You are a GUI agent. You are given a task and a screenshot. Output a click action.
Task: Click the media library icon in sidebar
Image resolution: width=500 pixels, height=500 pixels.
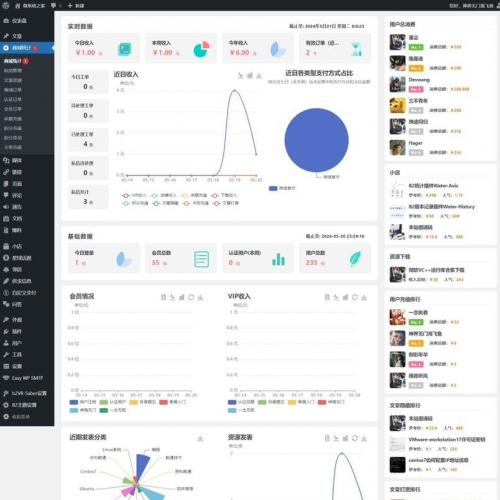[6, 160]
